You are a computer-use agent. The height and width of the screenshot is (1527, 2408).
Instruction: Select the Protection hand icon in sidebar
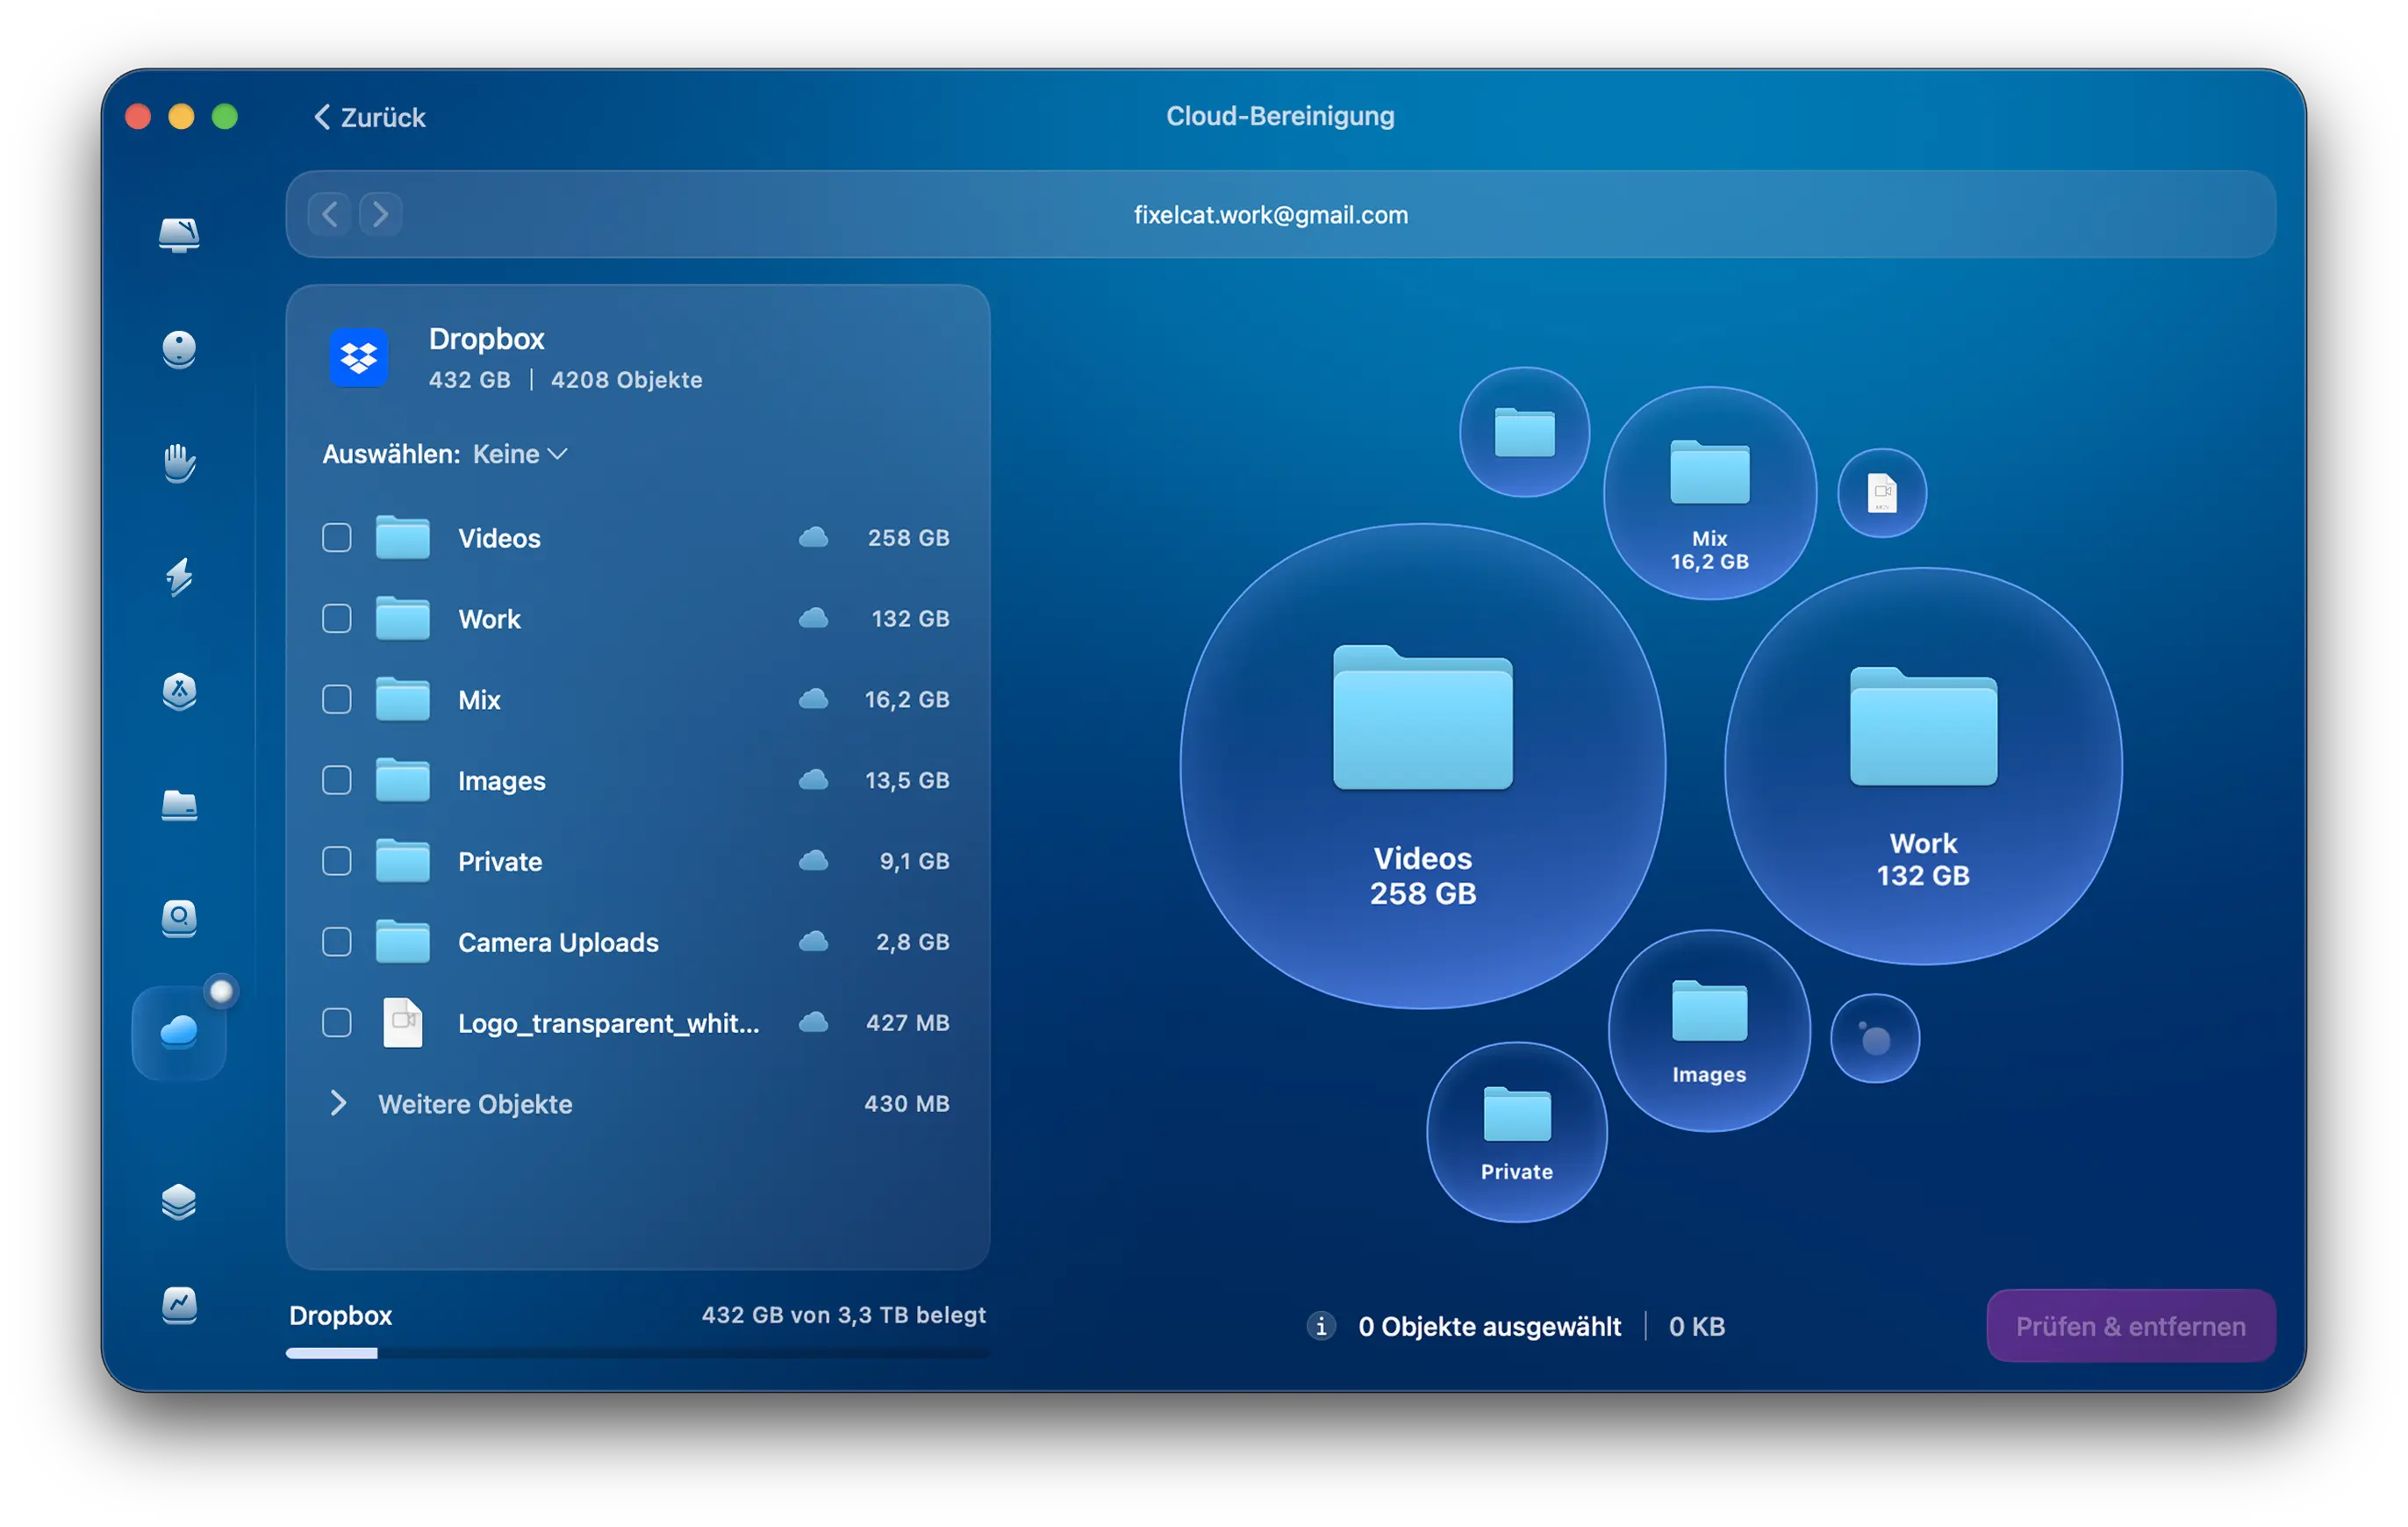(x=179, y=463)
